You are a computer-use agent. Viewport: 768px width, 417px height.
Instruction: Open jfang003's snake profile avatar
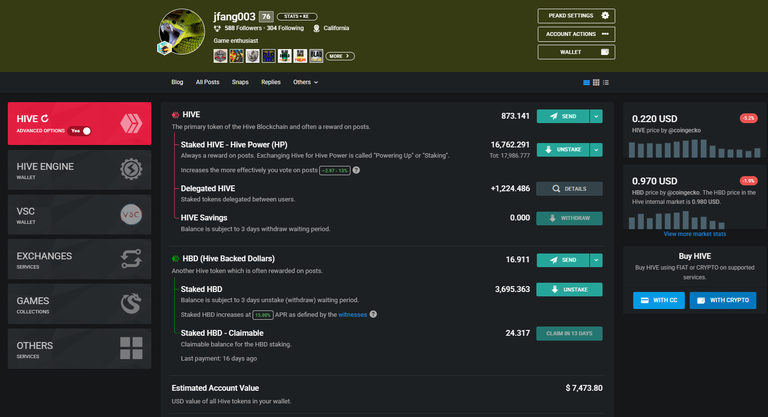tap(182, 31)
